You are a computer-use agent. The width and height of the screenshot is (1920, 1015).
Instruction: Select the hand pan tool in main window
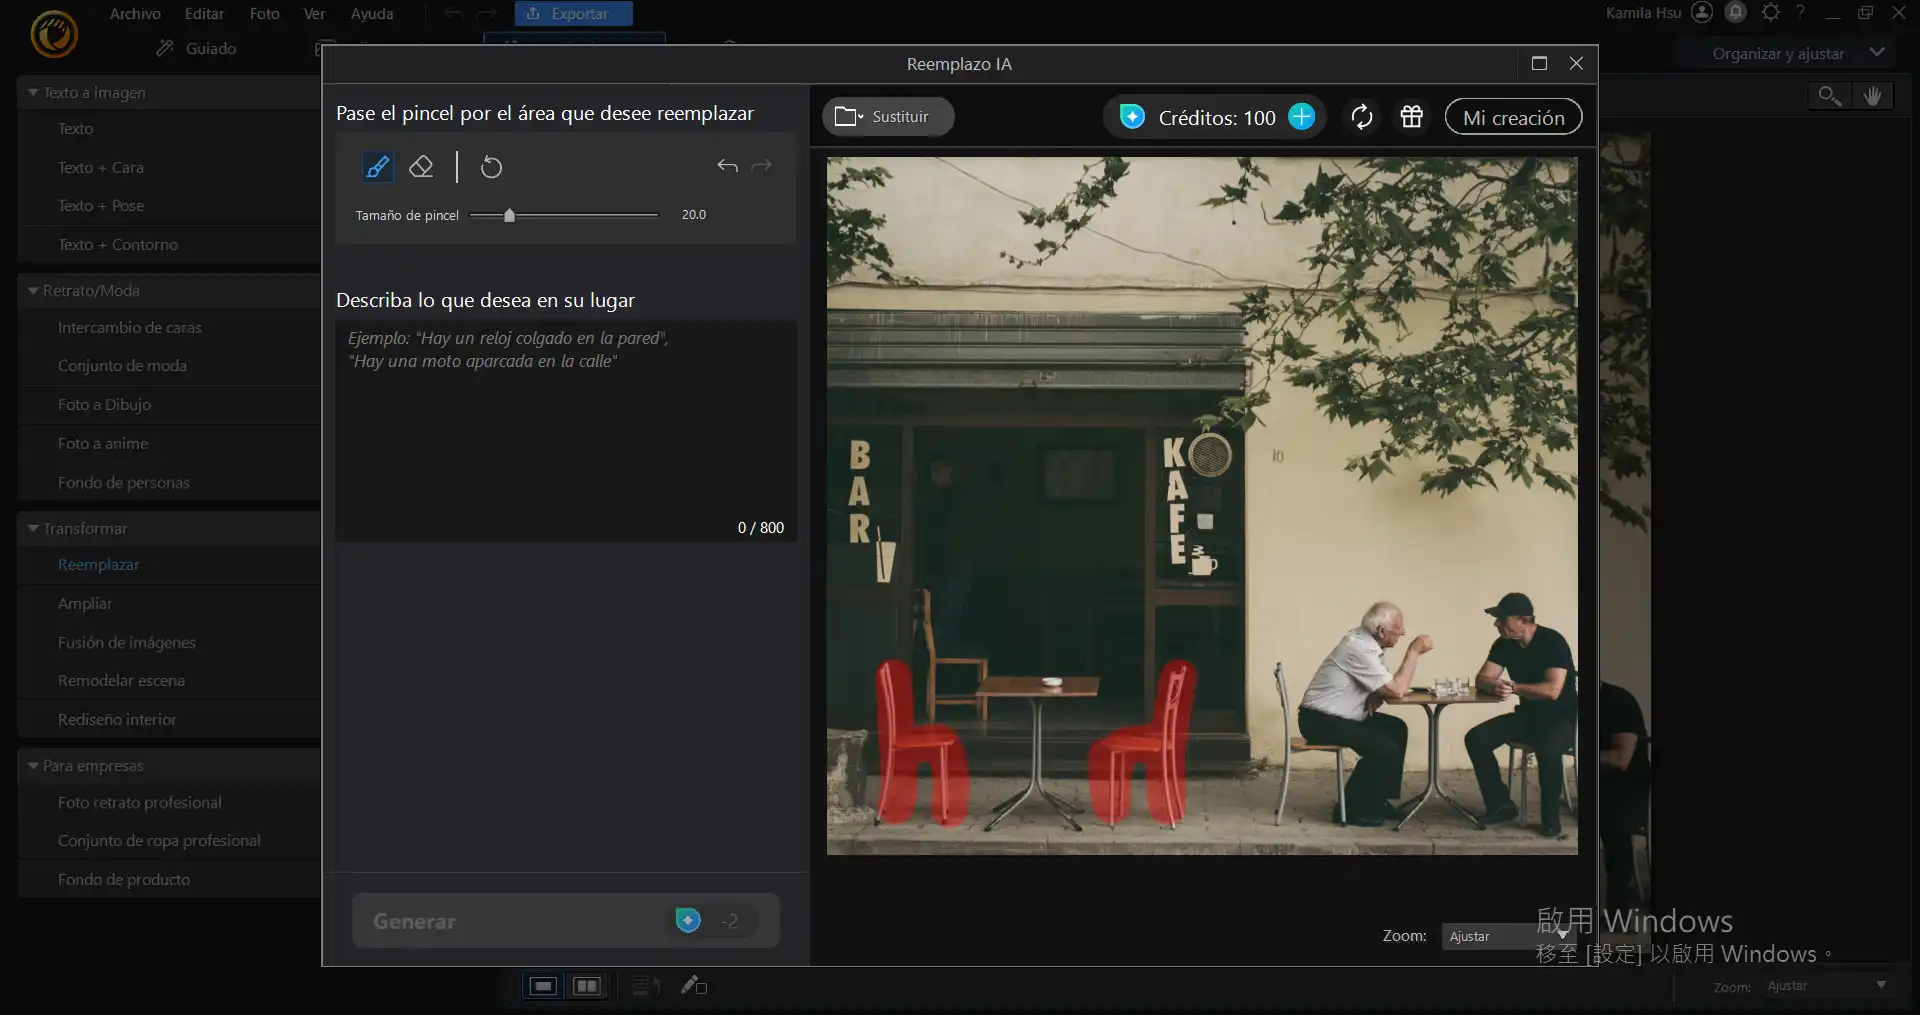1872,95
